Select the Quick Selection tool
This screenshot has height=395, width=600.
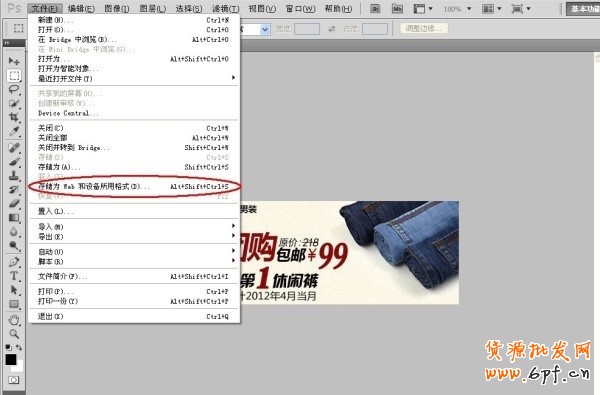pyautogui.click(x=14, y=103)
